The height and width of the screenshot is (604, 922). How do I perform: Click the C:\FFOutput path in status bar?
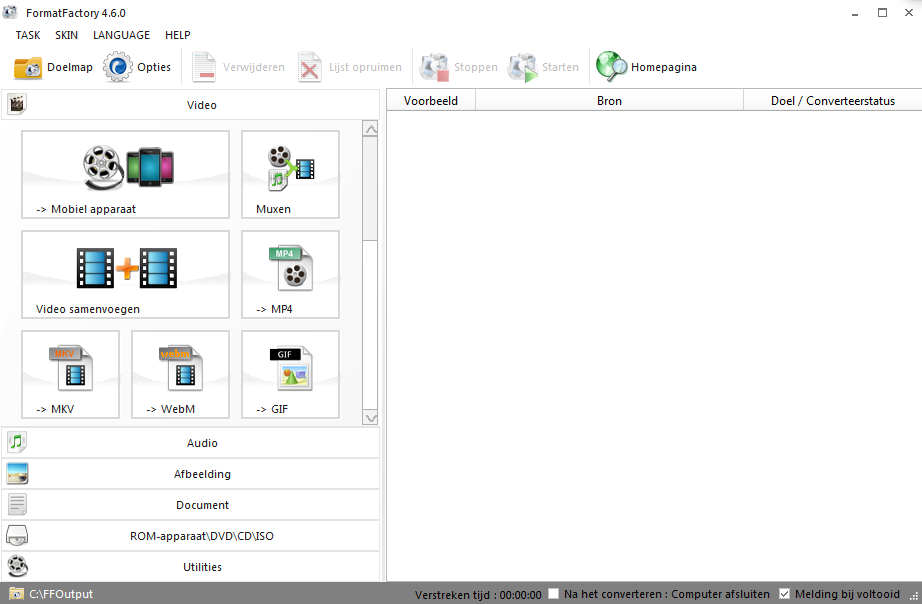pyautogui.click(x=60, y=594)
